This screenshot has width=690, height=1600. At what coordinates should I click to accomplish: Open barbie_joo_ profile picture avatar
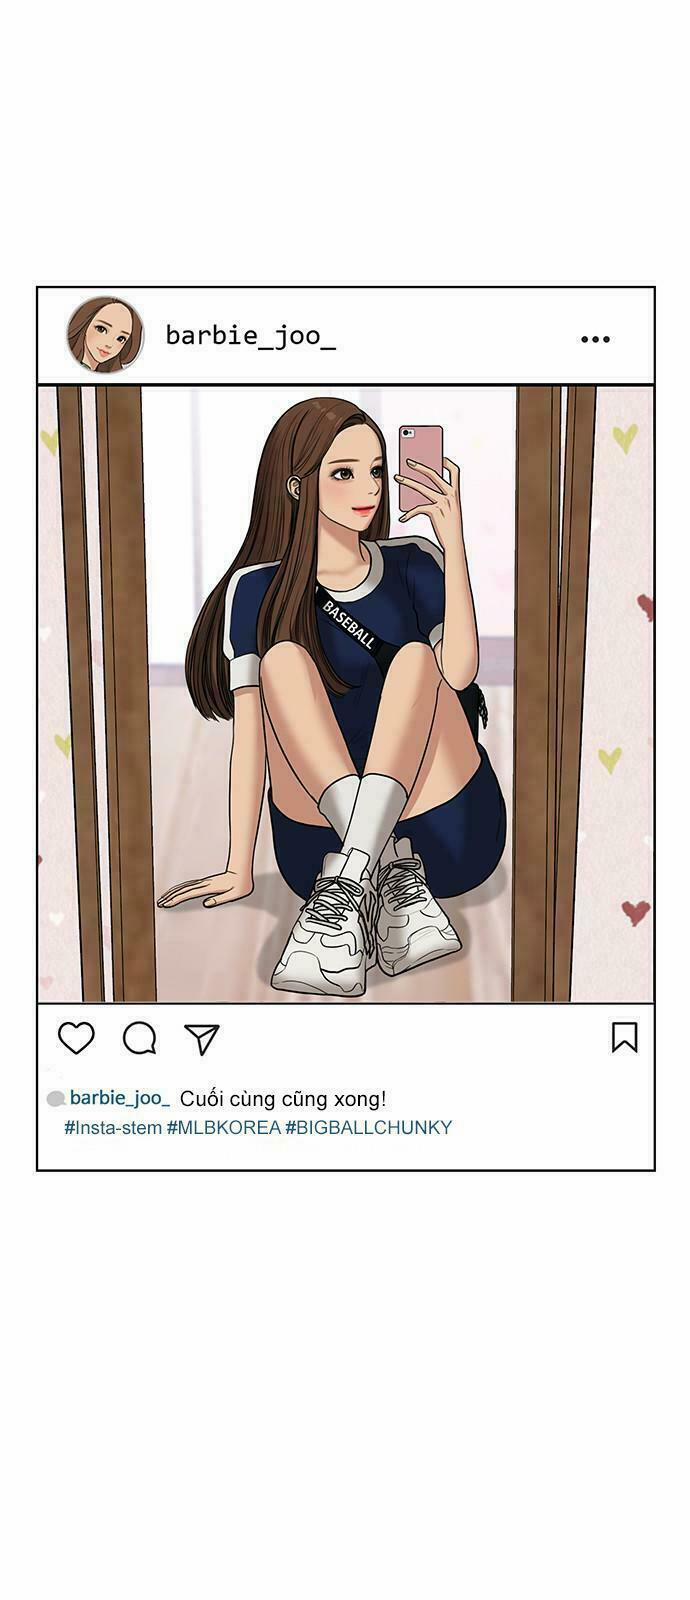tap(104, 334)
